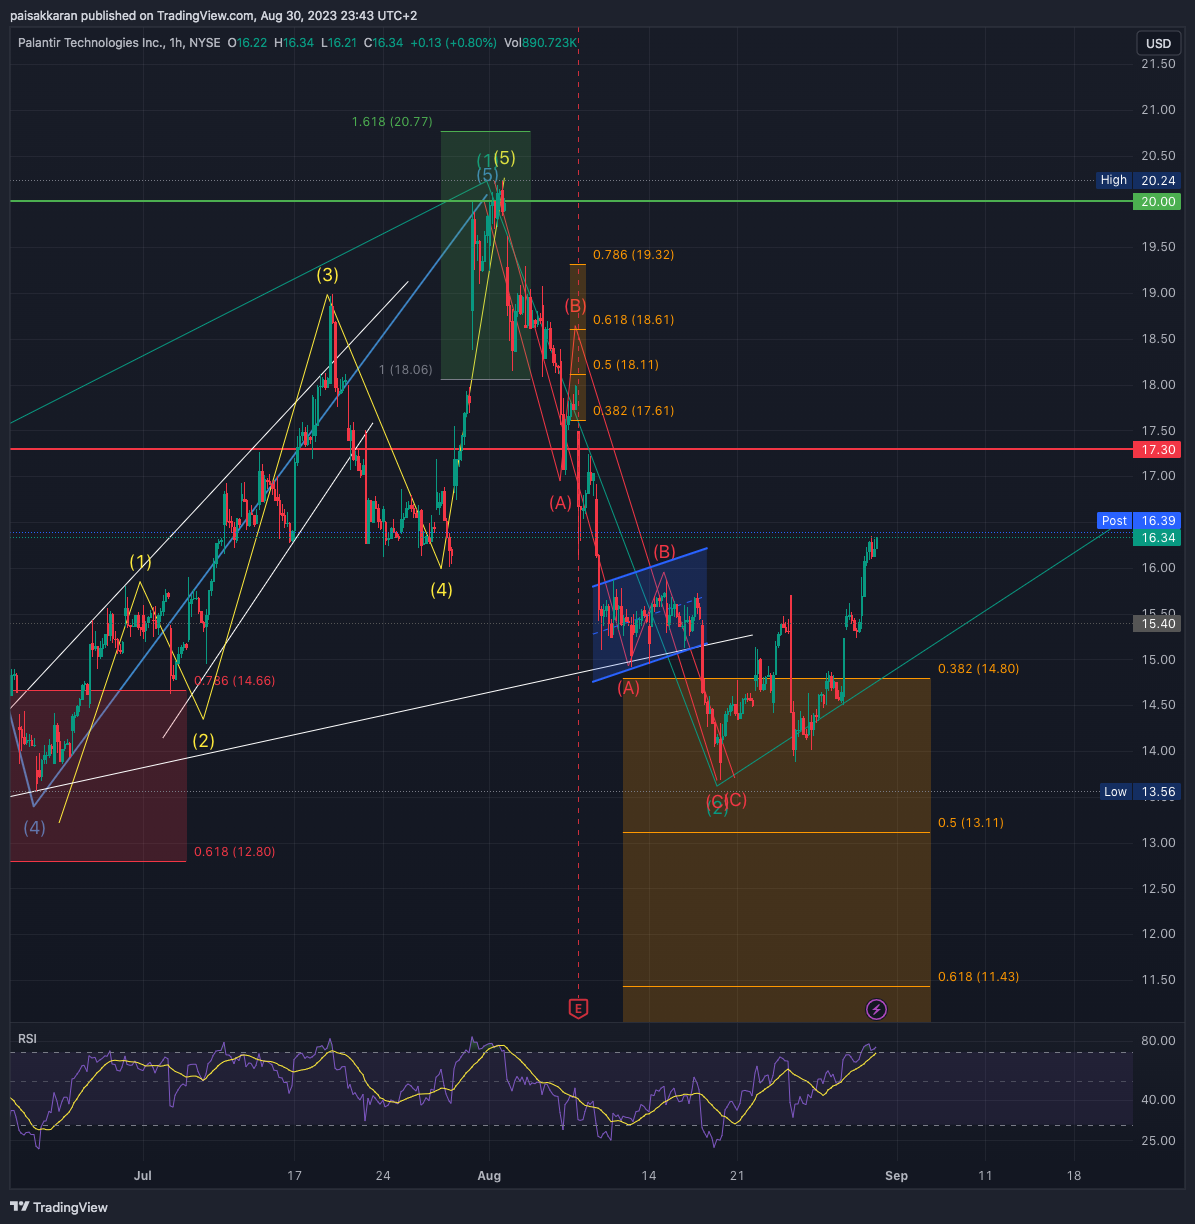Click the Aug date axis label
1195x1224 pixels.
tap(488, 1175)
